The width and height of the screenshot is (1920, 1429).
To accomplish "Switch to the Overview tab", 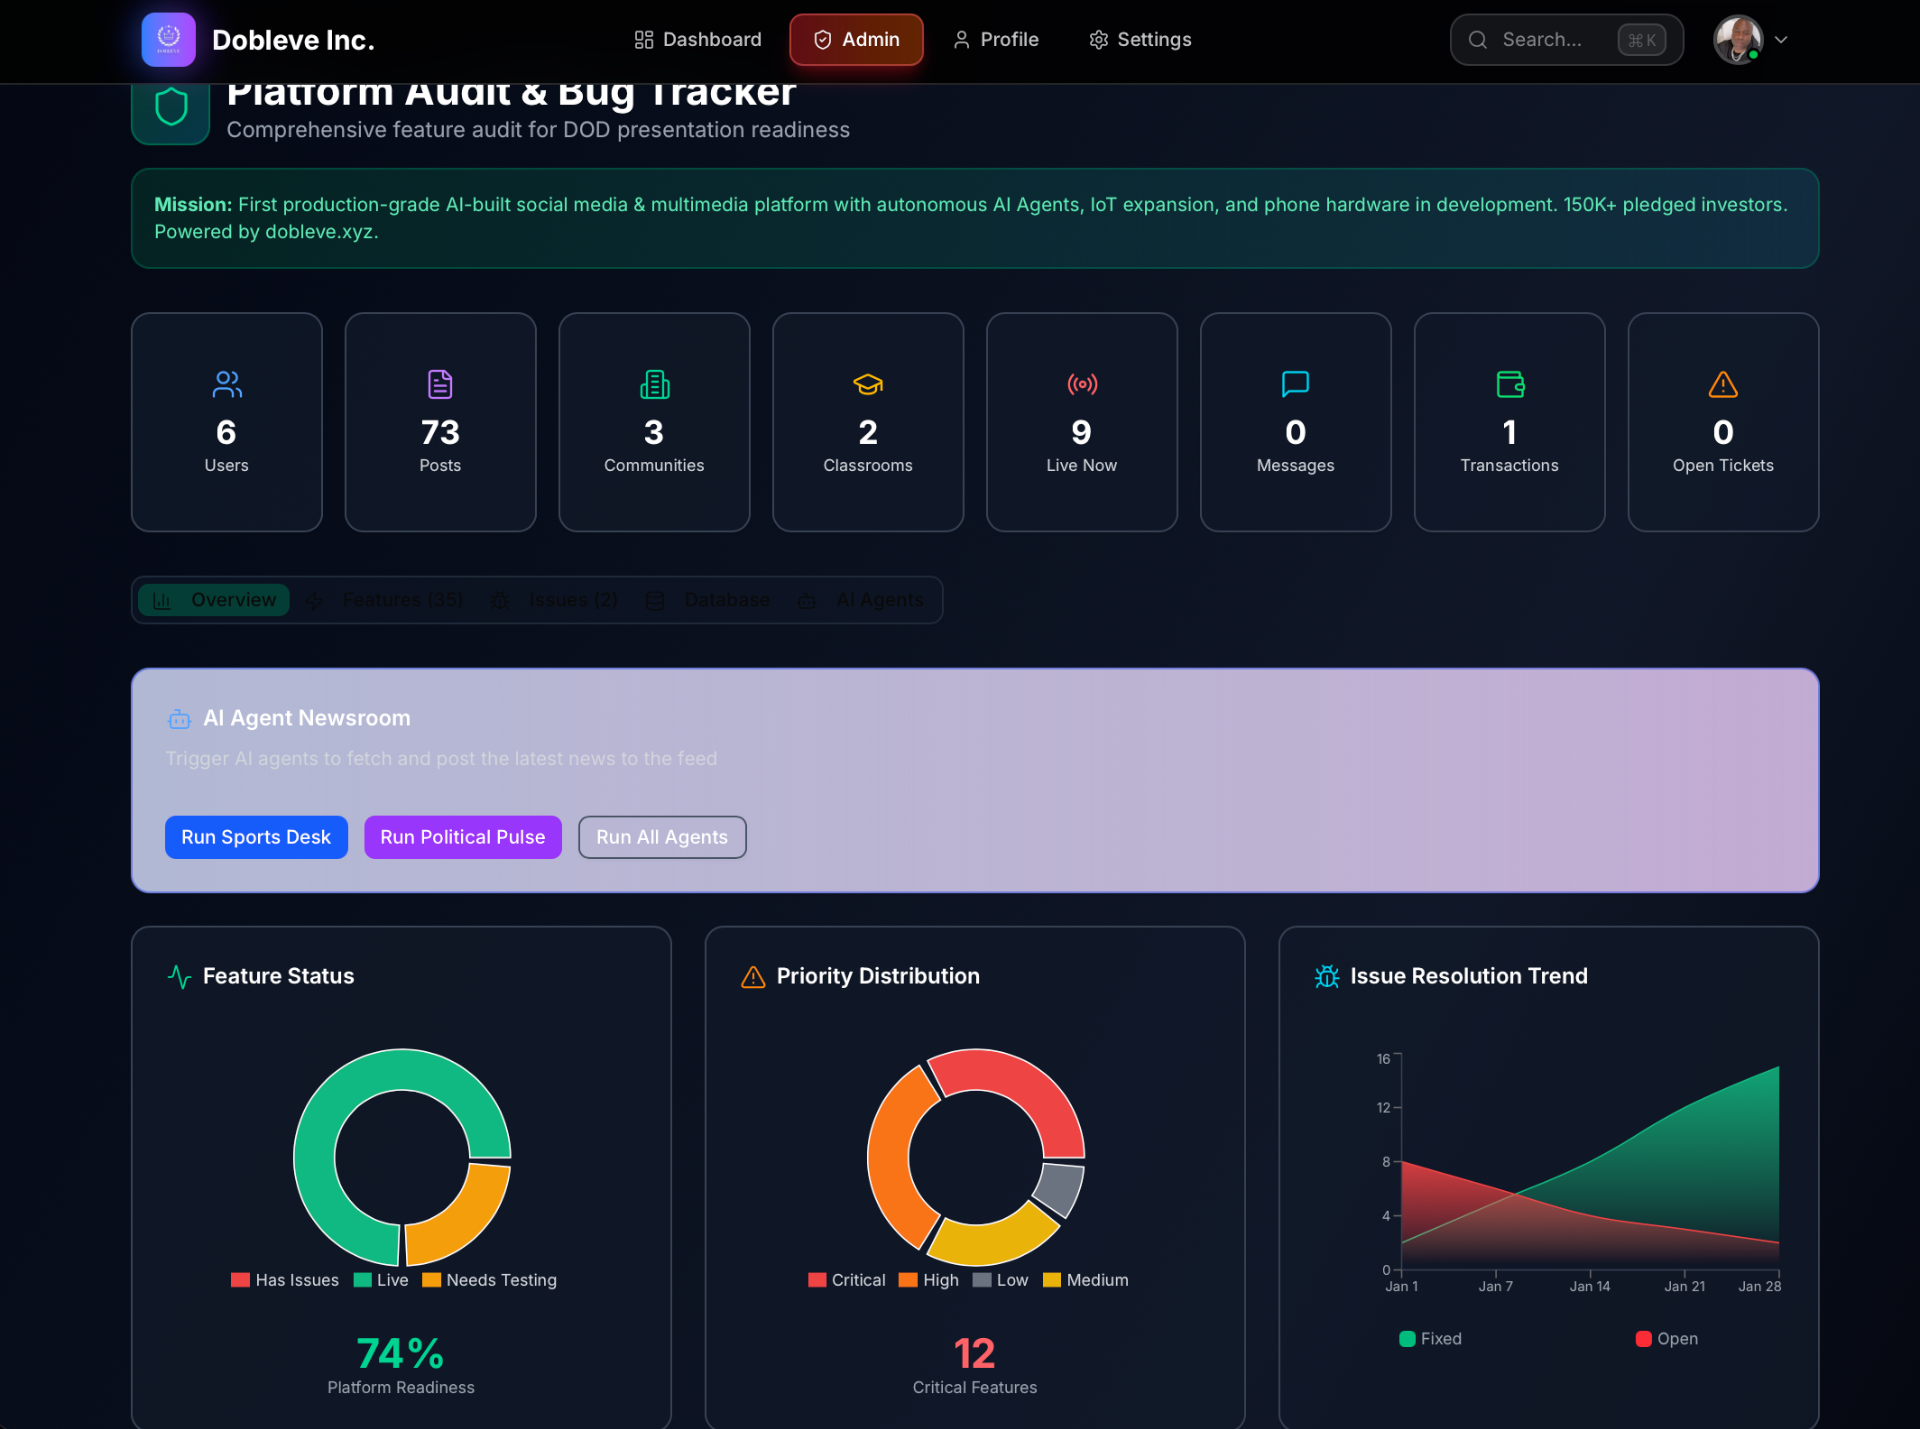I will 214,600.
